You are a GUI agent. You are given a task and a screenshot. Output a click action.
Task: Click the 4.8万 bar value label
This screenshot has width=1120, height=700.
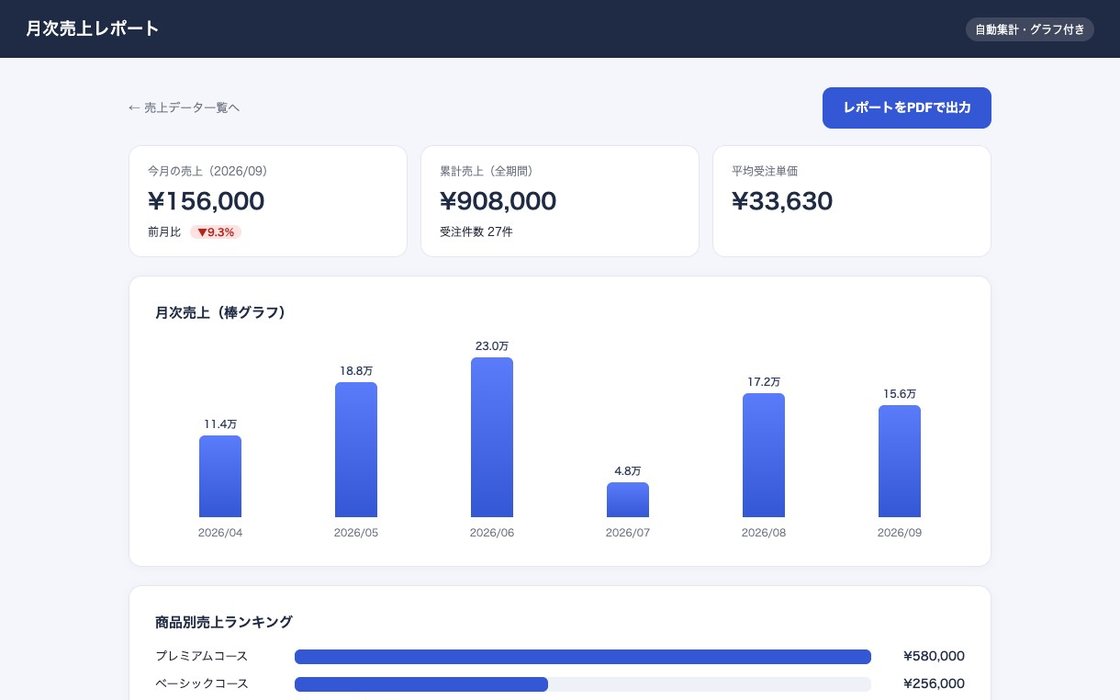point(628,471)
